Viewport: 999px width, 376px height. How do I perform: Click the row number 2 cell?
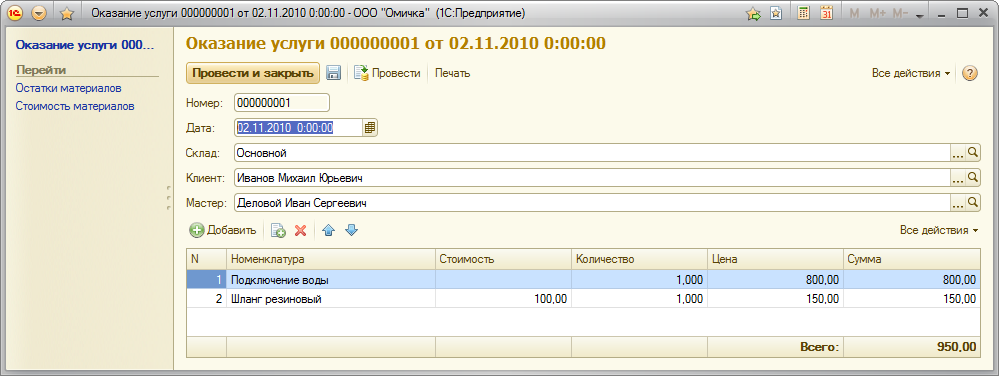(206, 299)
